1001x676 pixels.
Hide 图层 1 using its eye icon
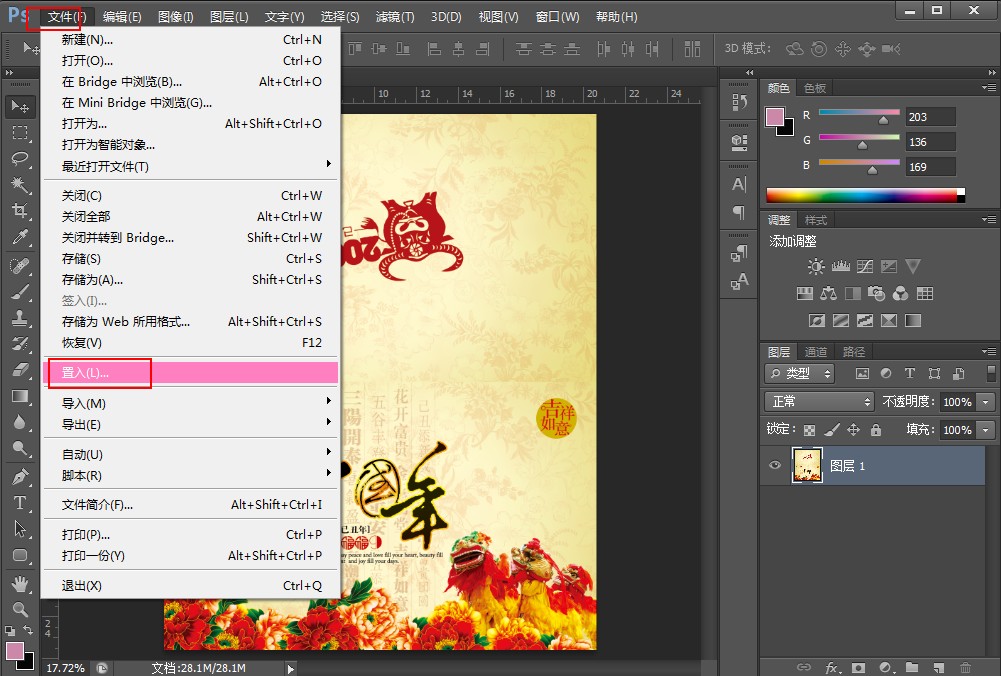[775, 465]
